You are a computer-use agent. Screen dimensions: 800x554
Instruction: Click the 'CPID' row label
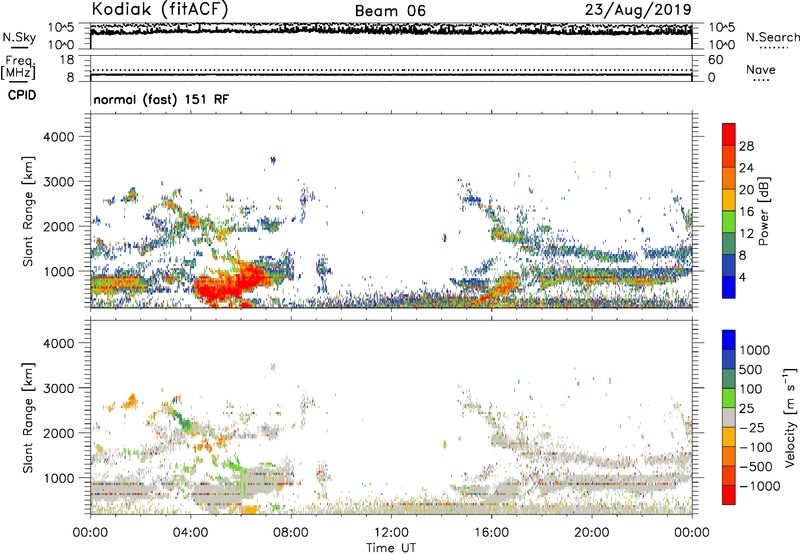click(x=22, y=95)
